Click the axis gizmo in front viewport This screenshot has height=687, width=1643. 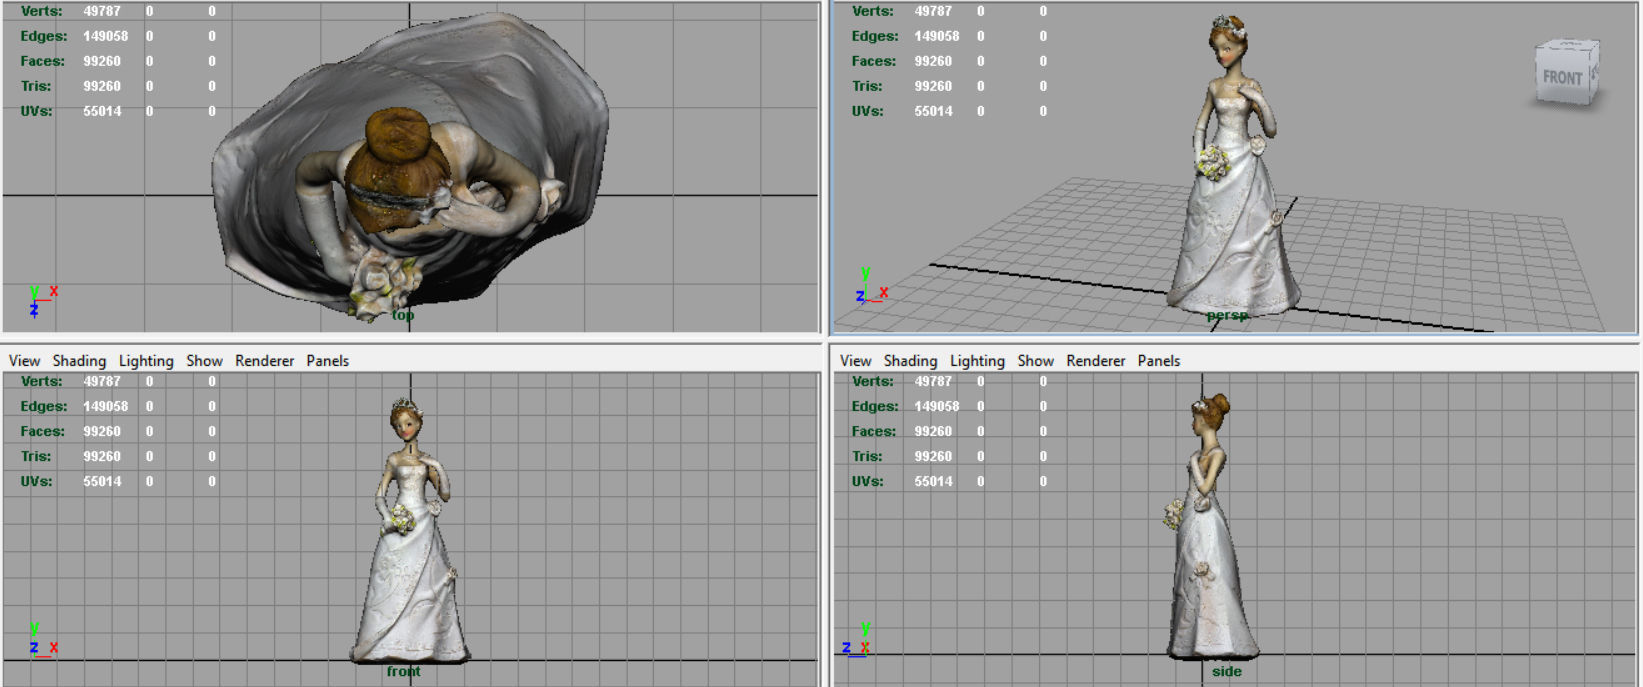[42, 639]
